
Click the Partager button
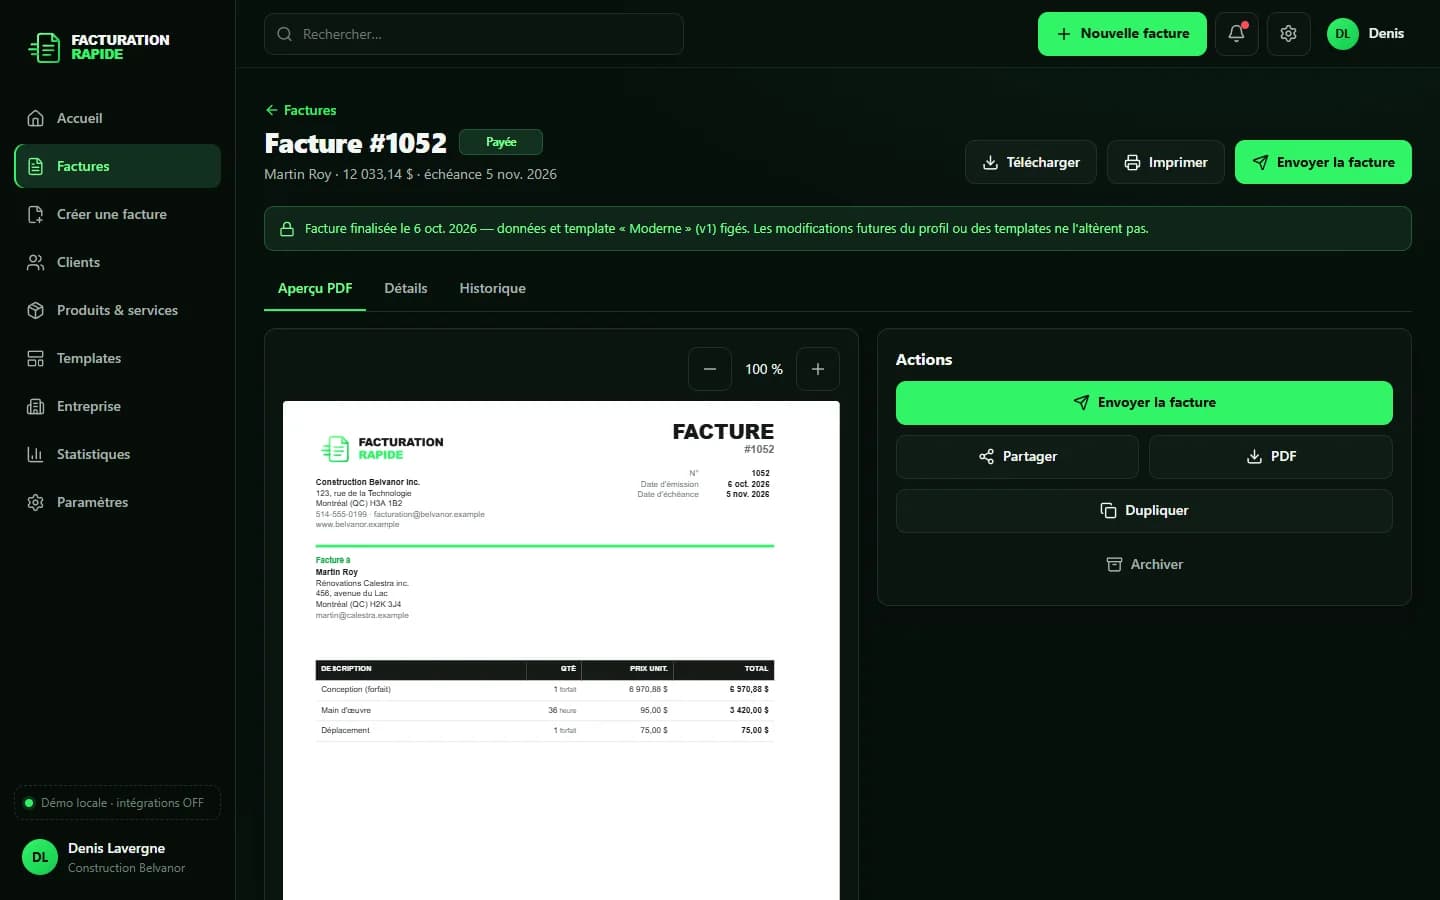coord(1017,457)
